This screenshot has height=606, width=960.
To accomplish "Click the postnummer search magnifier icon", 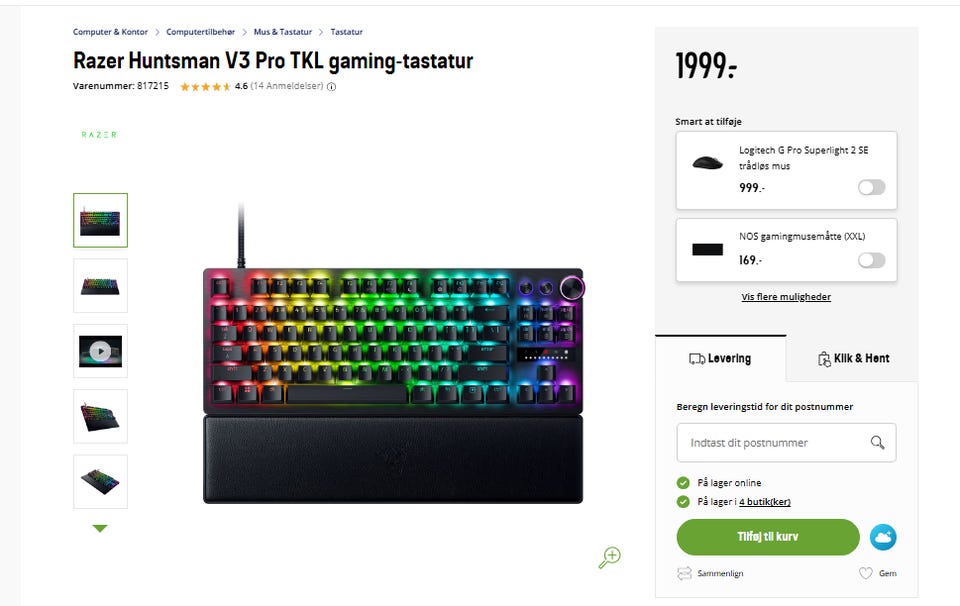I will (877, 443).
